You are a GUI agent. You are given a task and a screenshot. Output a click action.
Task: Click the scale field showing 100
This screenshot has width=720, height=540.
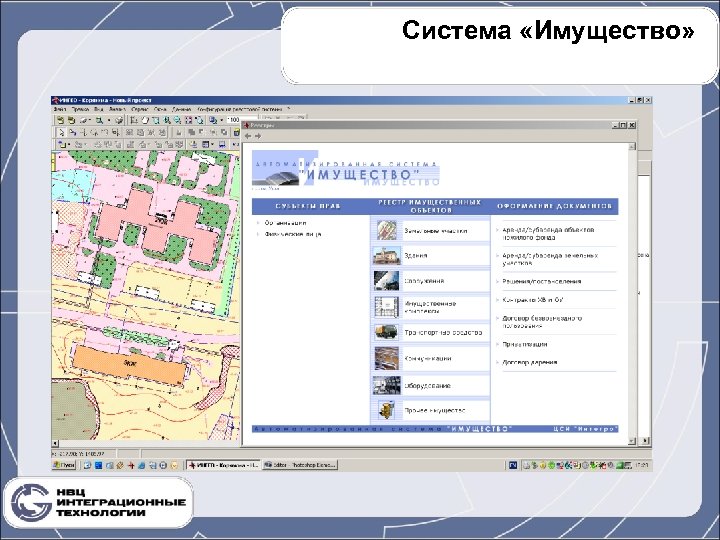click(x=234, y=120)
